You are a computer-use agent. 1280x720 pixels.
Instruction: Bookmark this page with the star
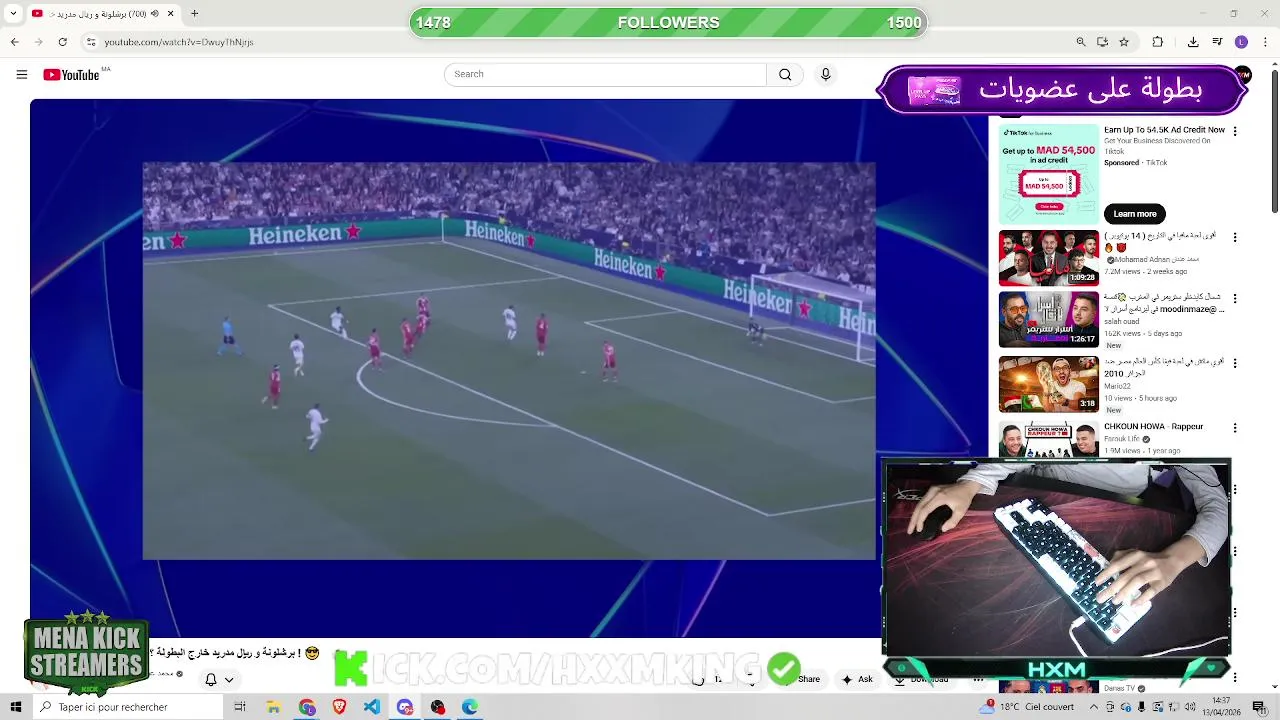[1124, 42]
